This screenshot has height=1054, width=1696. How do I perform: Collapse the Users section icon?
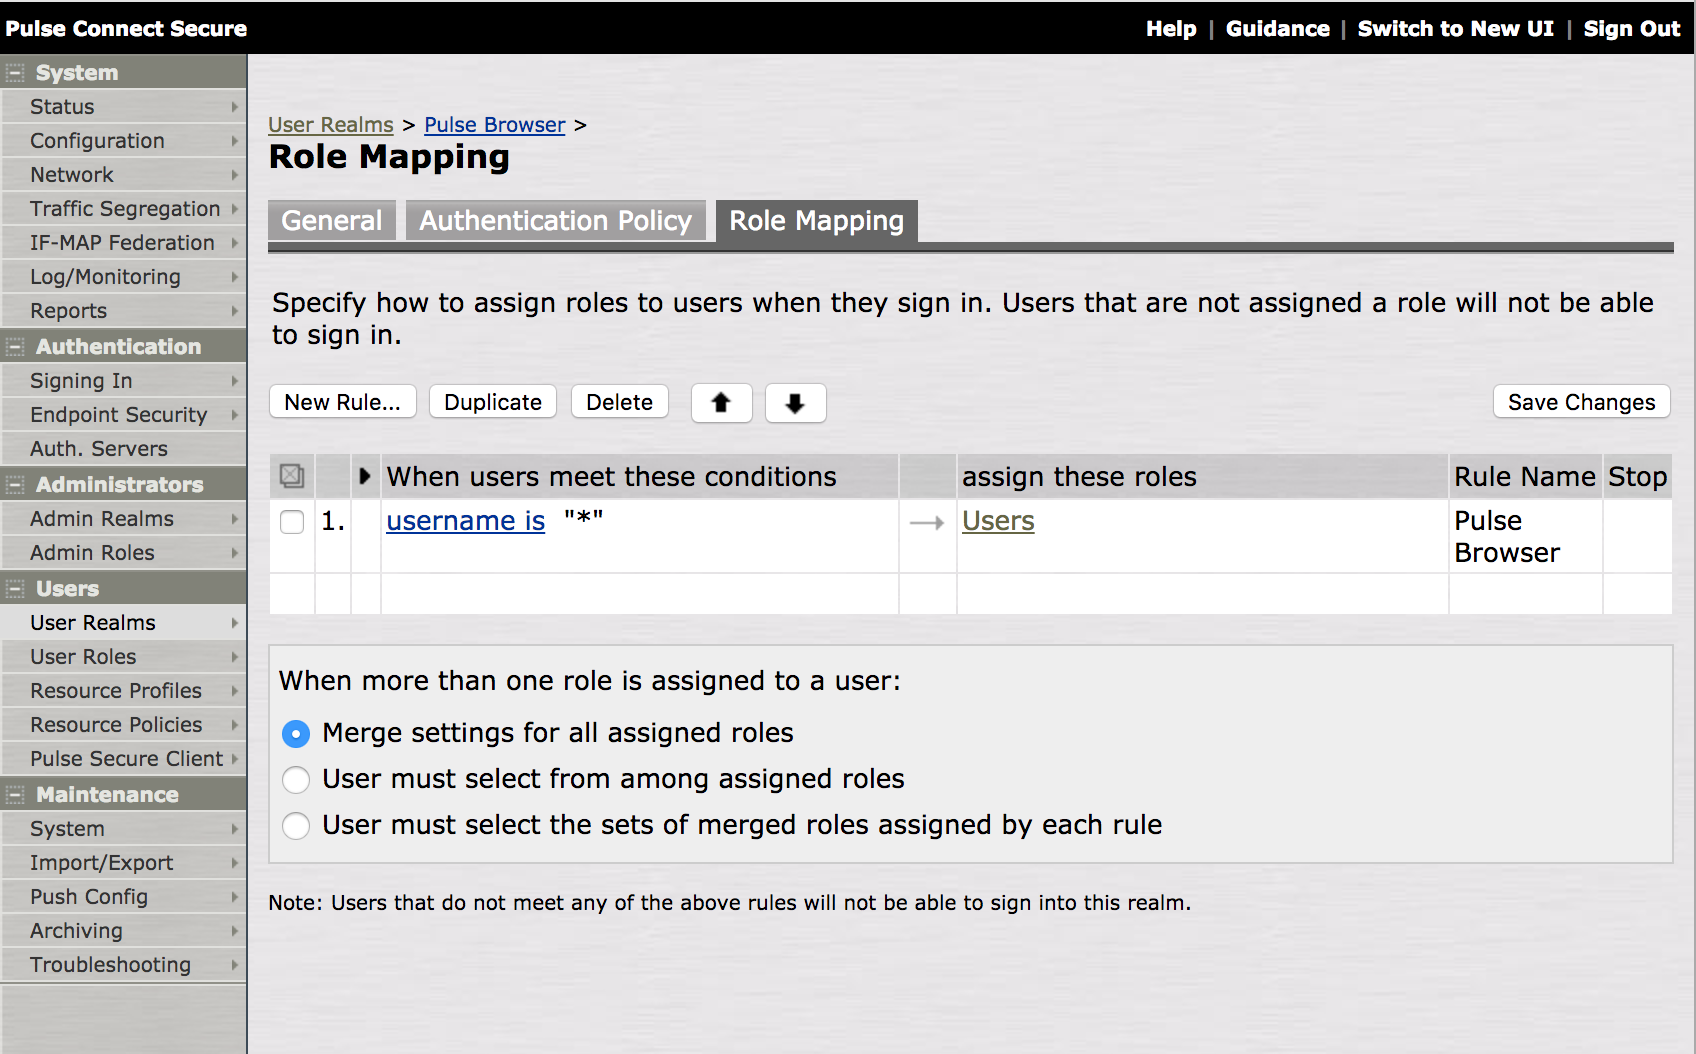(x=15, y=589)
